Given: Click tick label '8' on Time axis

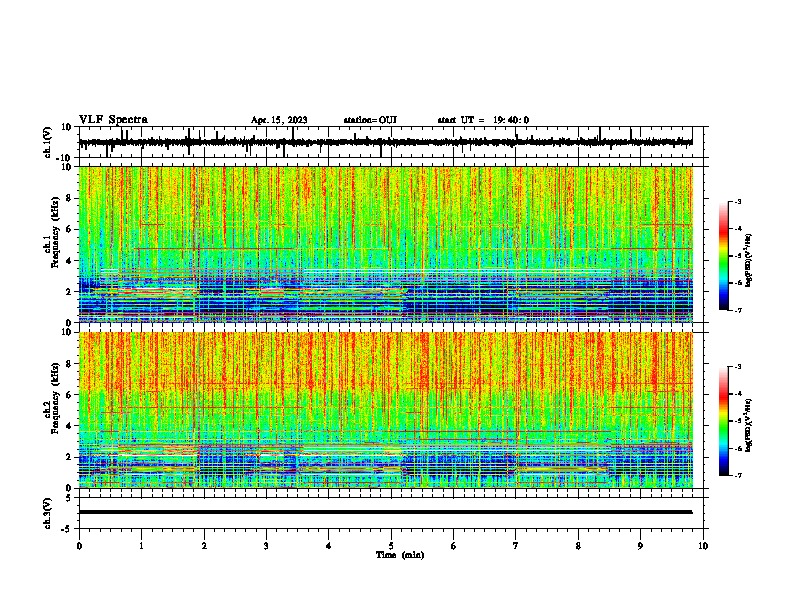Looking at the screenshot, I should 578,546.
